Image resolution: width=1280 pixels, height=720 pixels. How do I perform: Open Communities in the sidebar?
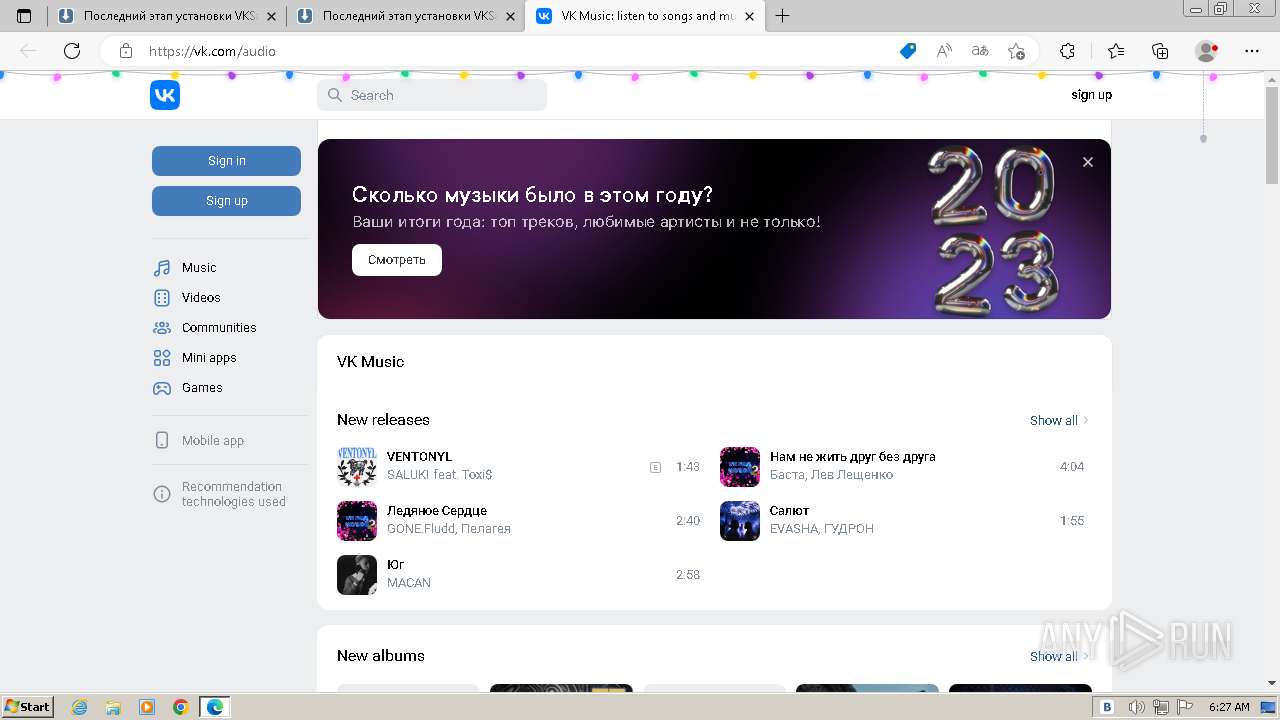[x=219, y=328]
